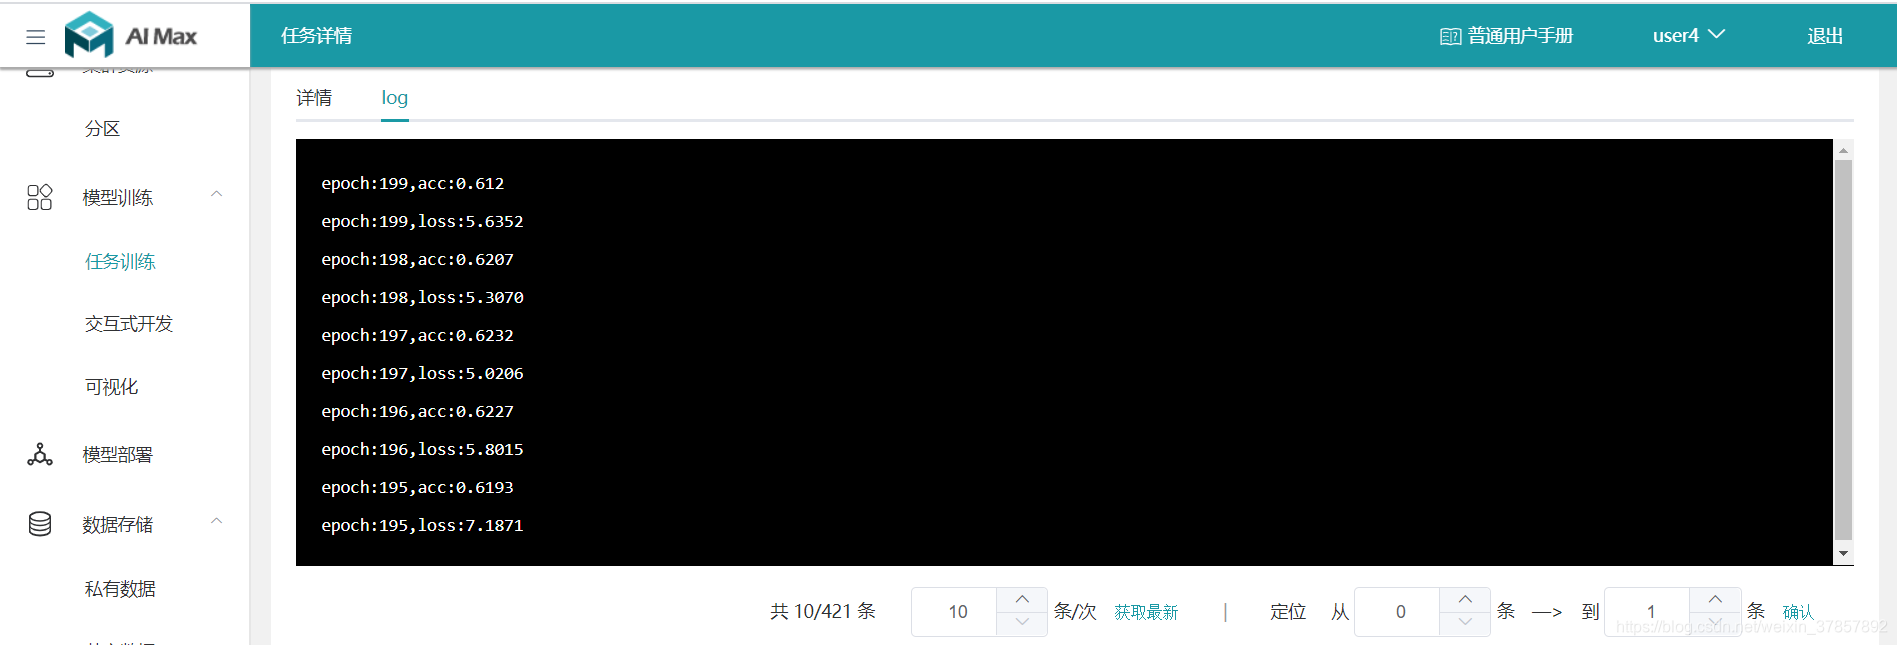Collapse the 数据存储 menu chevron
The image size is (1897, 645).
coord(216,521)
